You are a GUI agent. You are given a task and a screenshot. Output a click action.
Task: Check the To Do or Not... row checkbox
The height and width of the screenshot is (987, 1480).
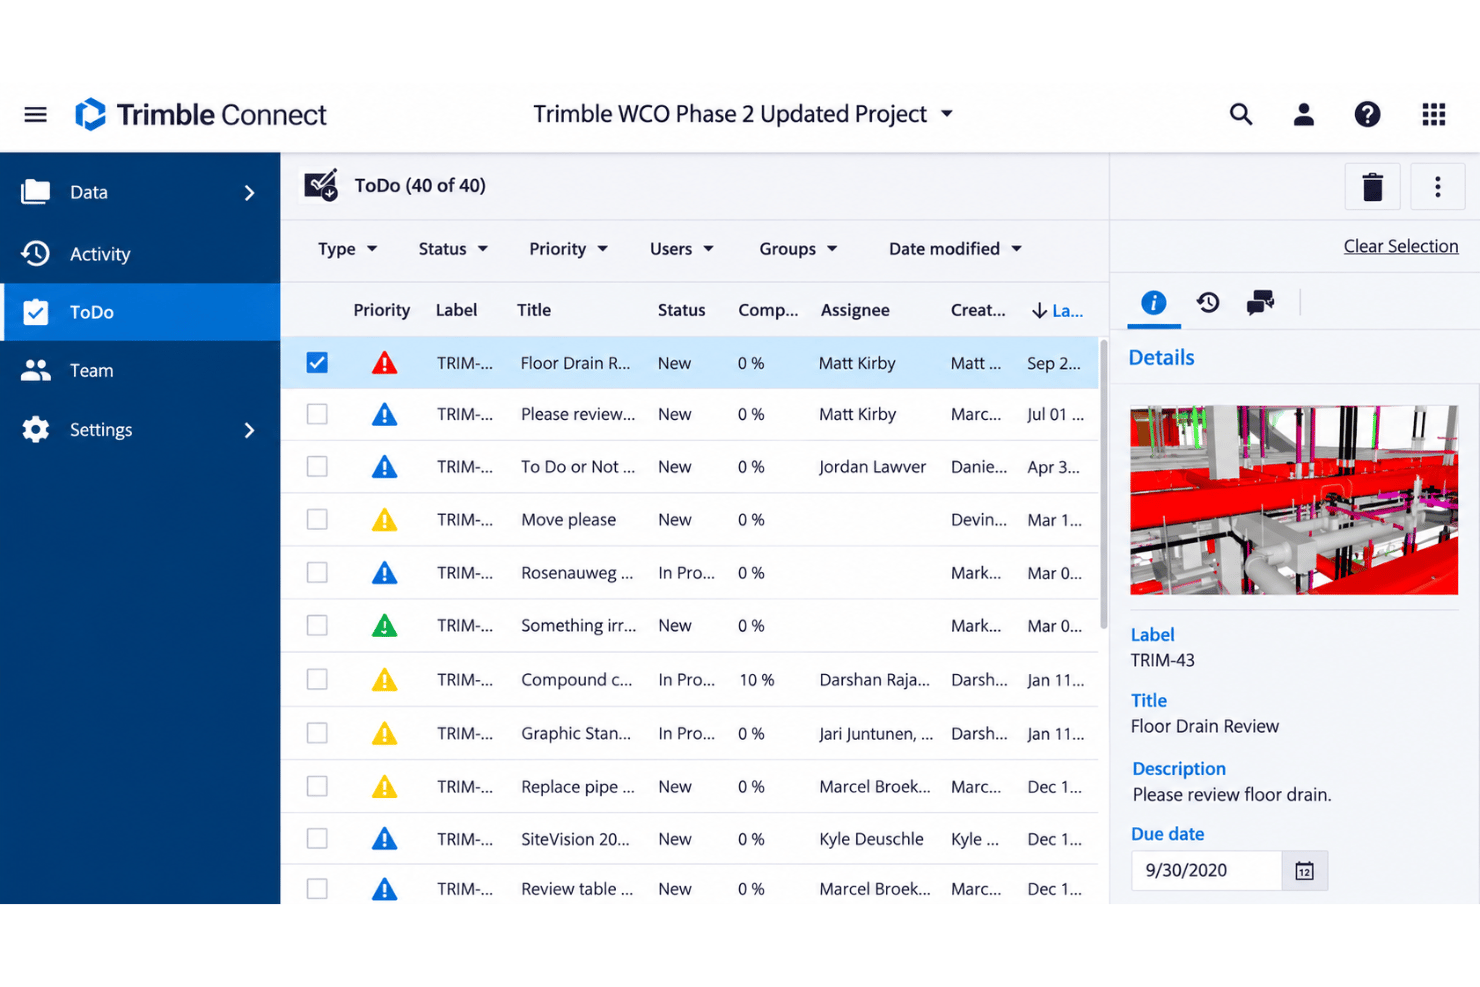coord(317,466)
